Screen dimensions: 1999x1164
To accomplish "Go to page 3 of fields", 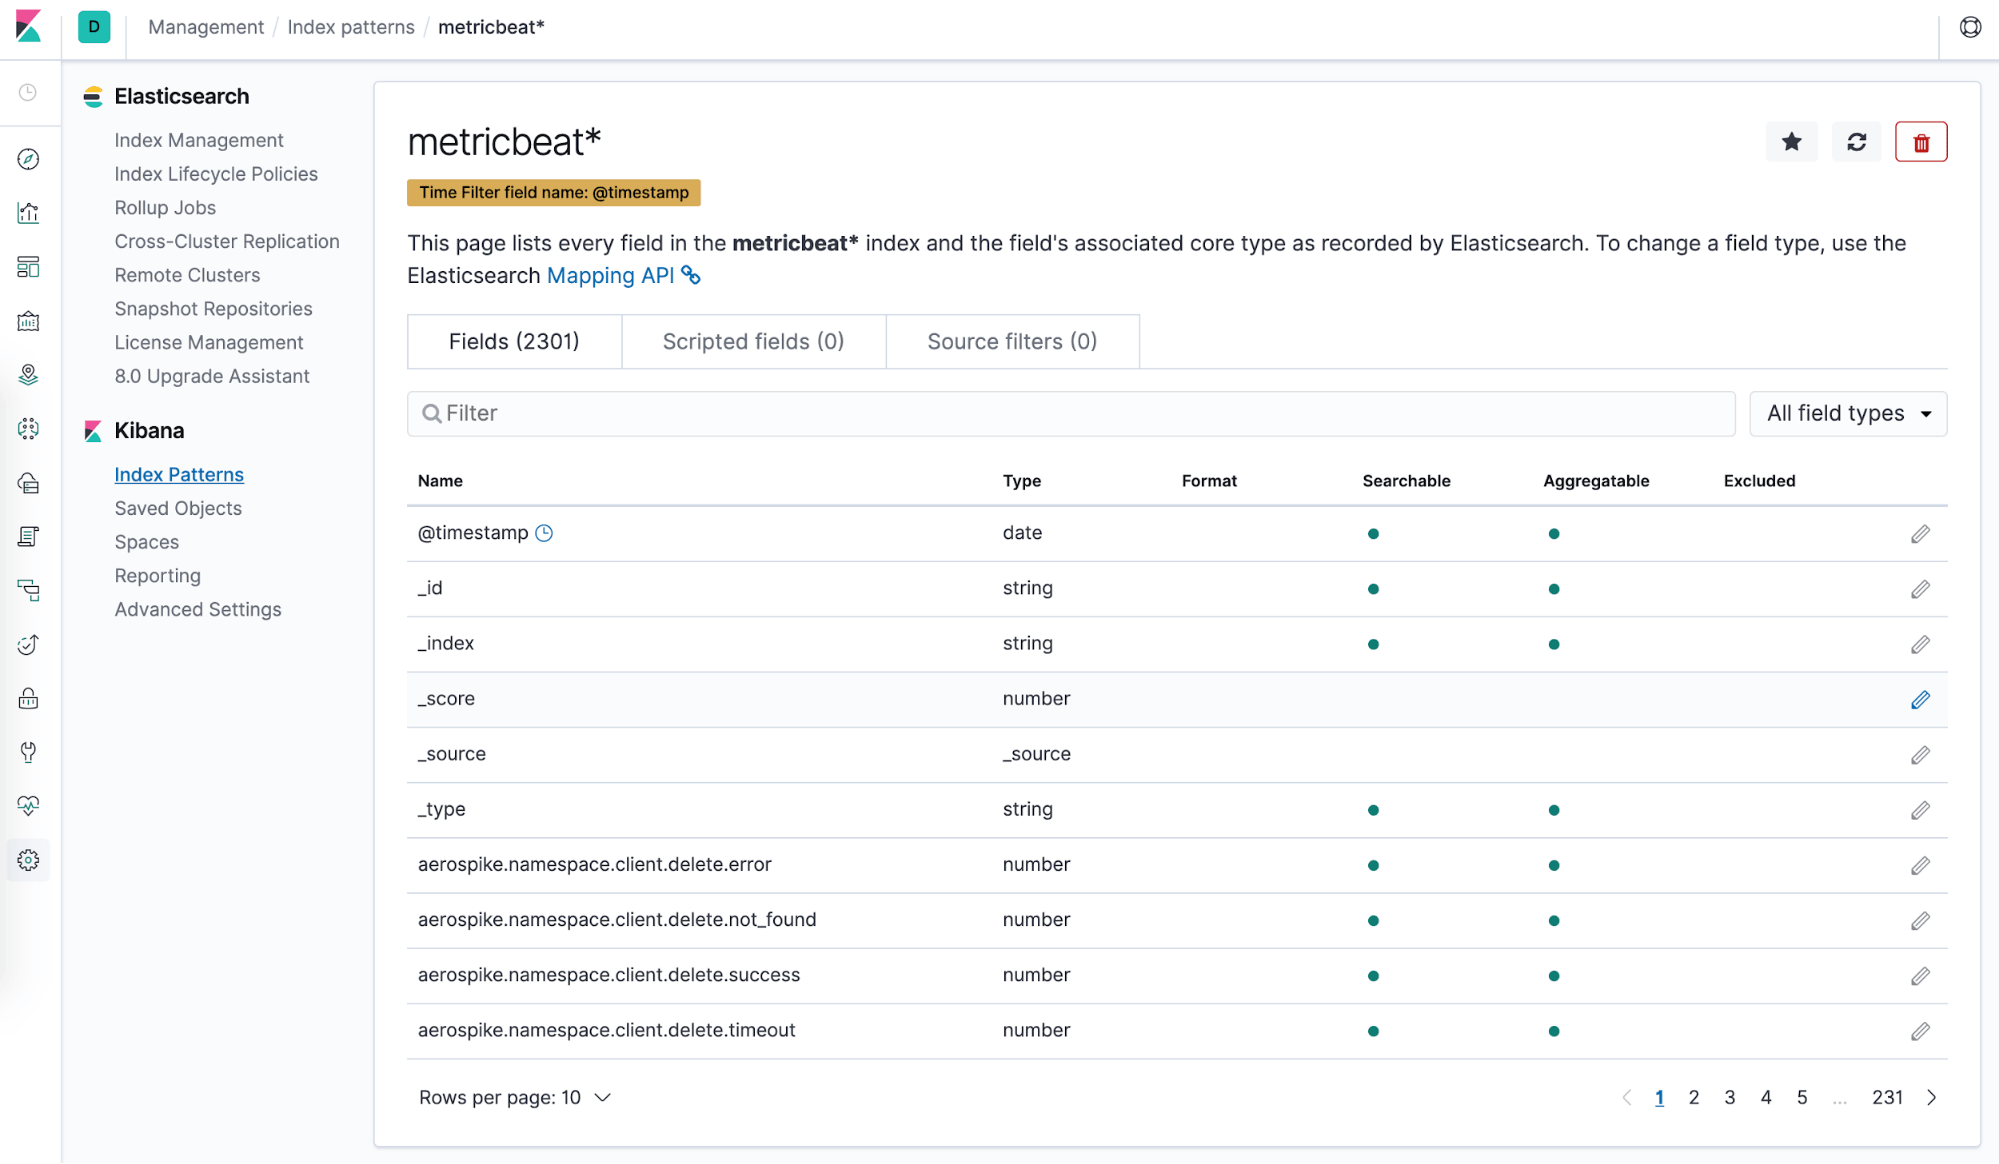I will coord(1730,1098).
